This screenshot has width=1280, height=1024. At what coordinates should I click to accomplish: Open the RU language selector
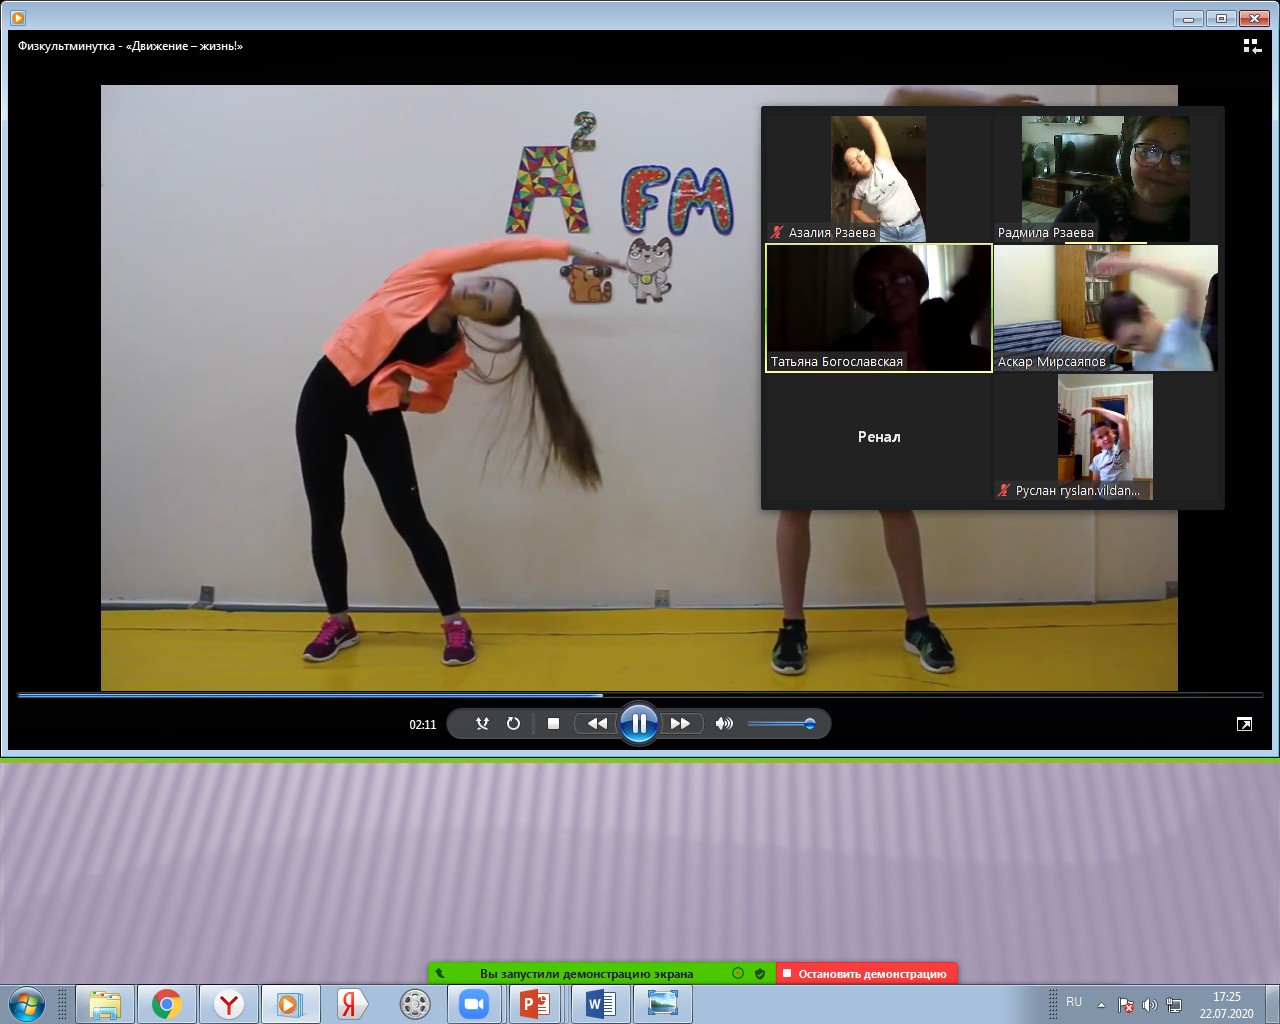click(1074, 1002)
